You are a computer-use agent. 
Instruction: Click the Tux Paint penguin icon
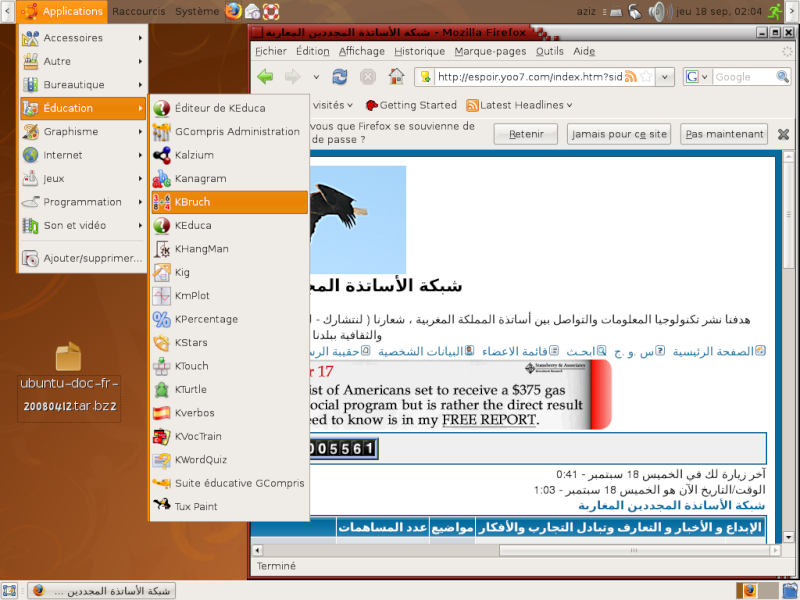point(162,506)
